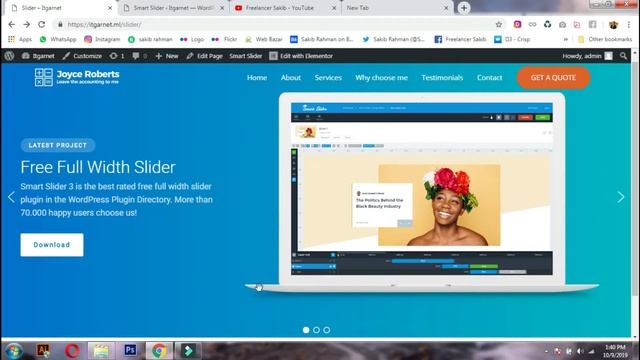Open Adobe Illustrator from the taskbar
This screenshot has width=640, height=360.
coord(43,351)
